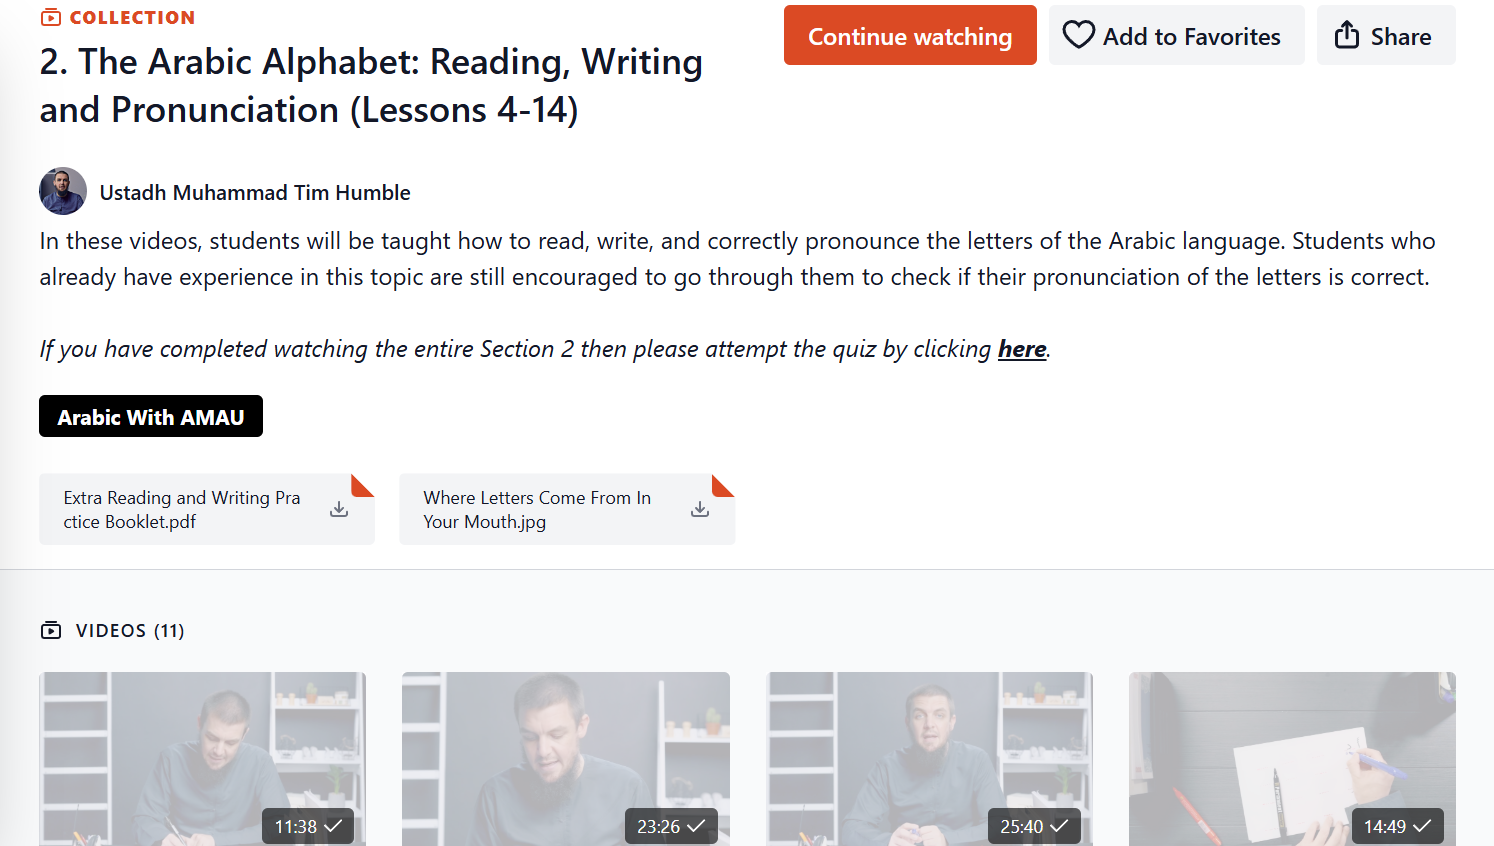Image resolution: width=1494 pixels, height=846 pixels.
Task: Click the Arabic With AMAU tag
Action: [151, 417]
